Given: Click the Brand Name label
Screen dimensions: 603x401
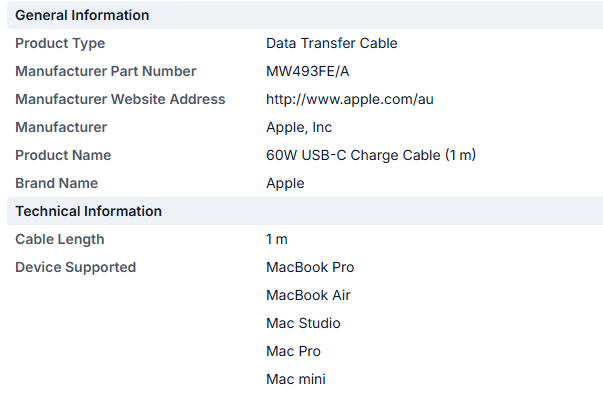Looking at the screenshot, I should (57, 183).
